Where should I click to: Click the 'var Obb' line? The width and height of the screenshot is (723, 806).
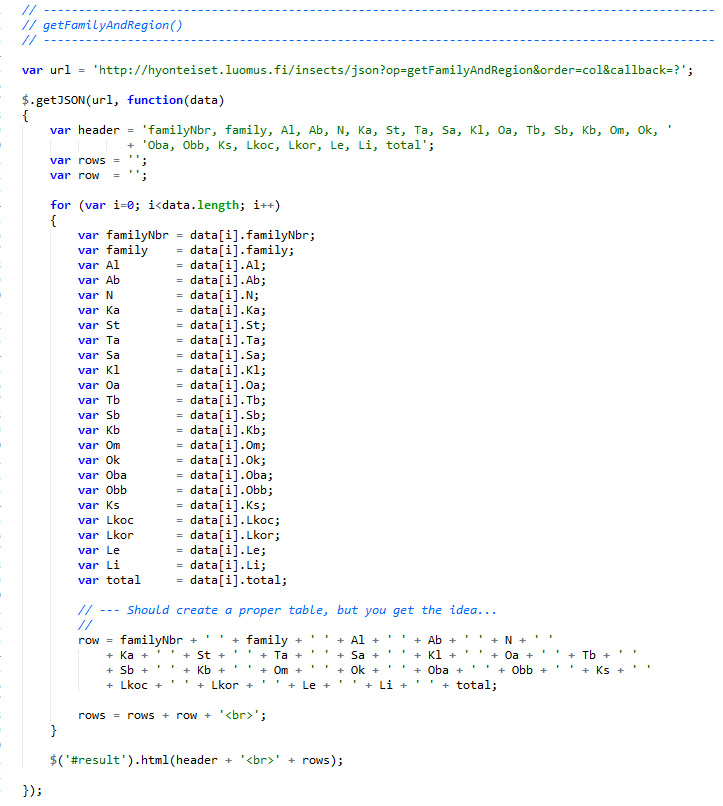point(176,490)
